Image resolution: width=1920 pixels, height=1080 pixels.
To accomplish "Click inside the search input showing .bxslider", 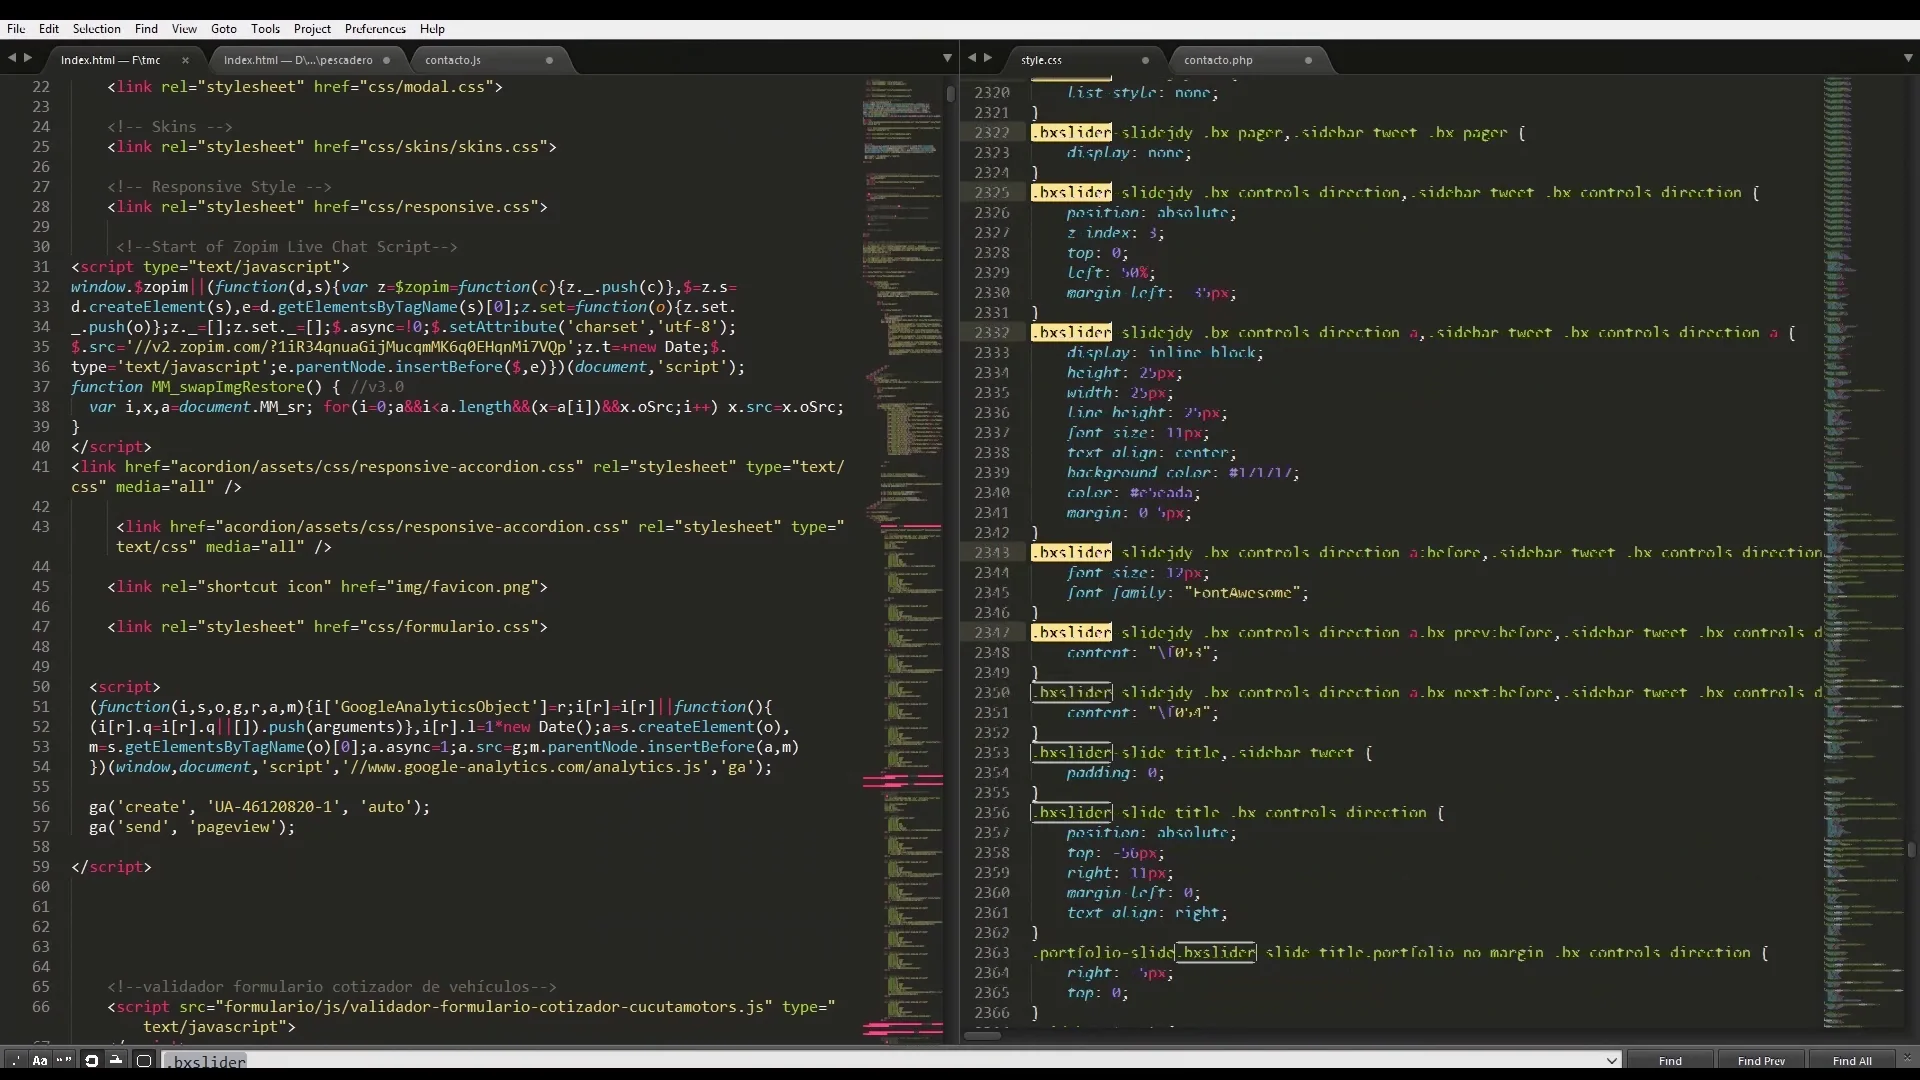I will [400, 1061].
